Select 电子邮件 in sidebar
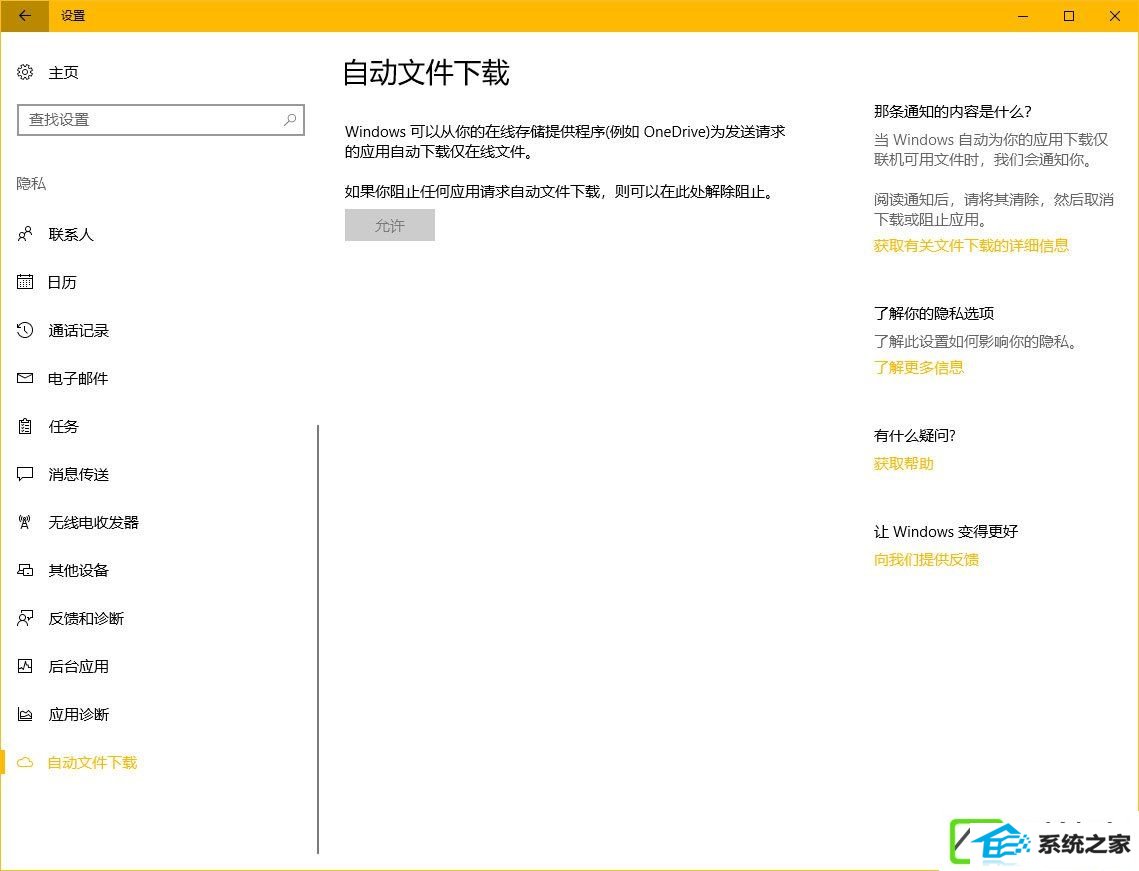1139x871 pixels. (78, 378)
